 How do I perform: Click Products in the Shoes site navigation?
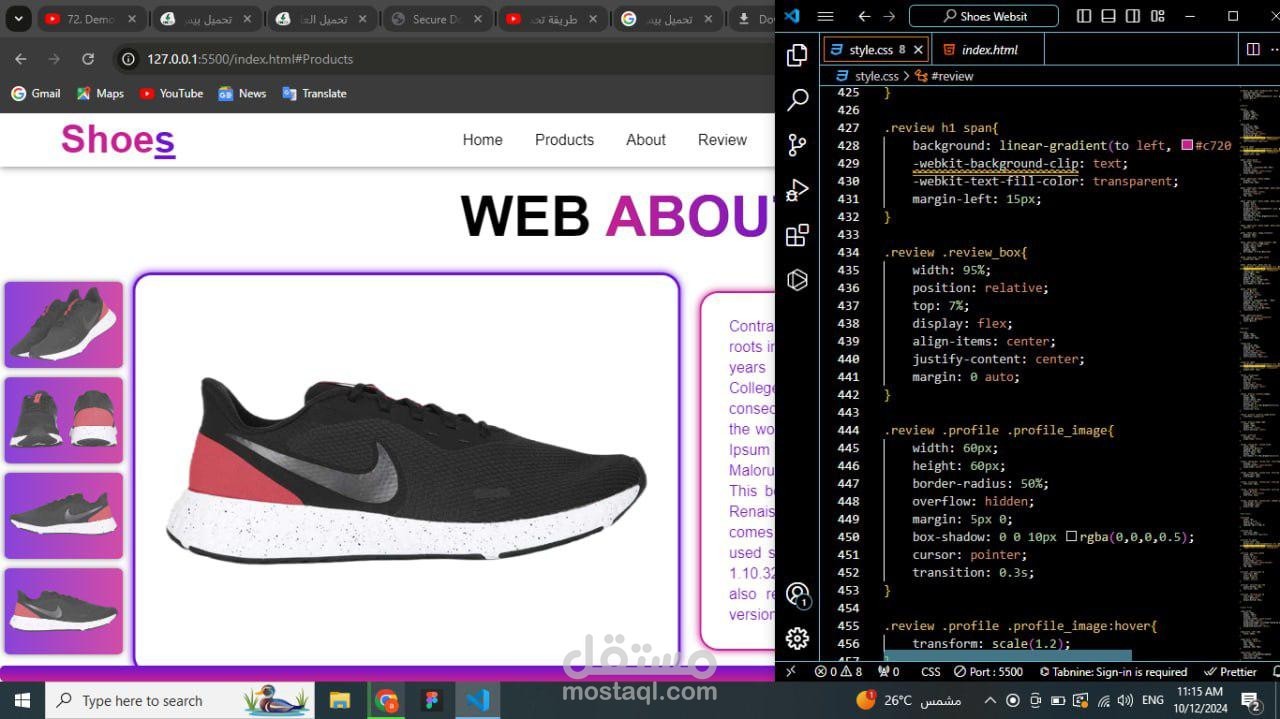tap(564, 140)
